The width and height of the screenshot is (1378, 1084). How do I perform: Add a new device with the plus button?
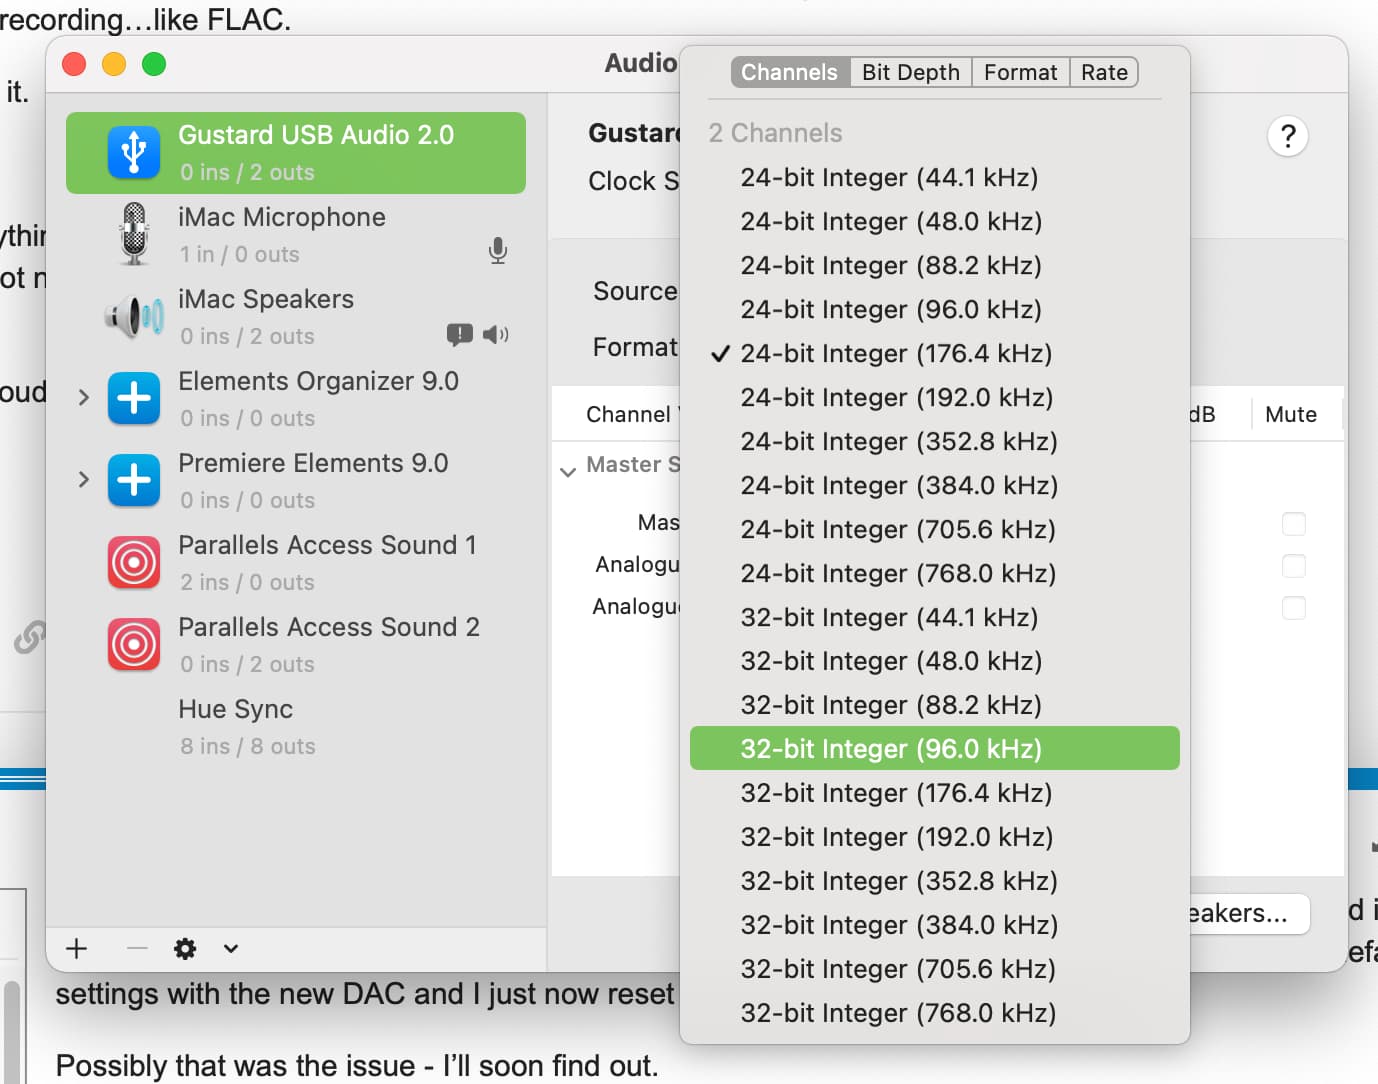click(x=76, y=948)
